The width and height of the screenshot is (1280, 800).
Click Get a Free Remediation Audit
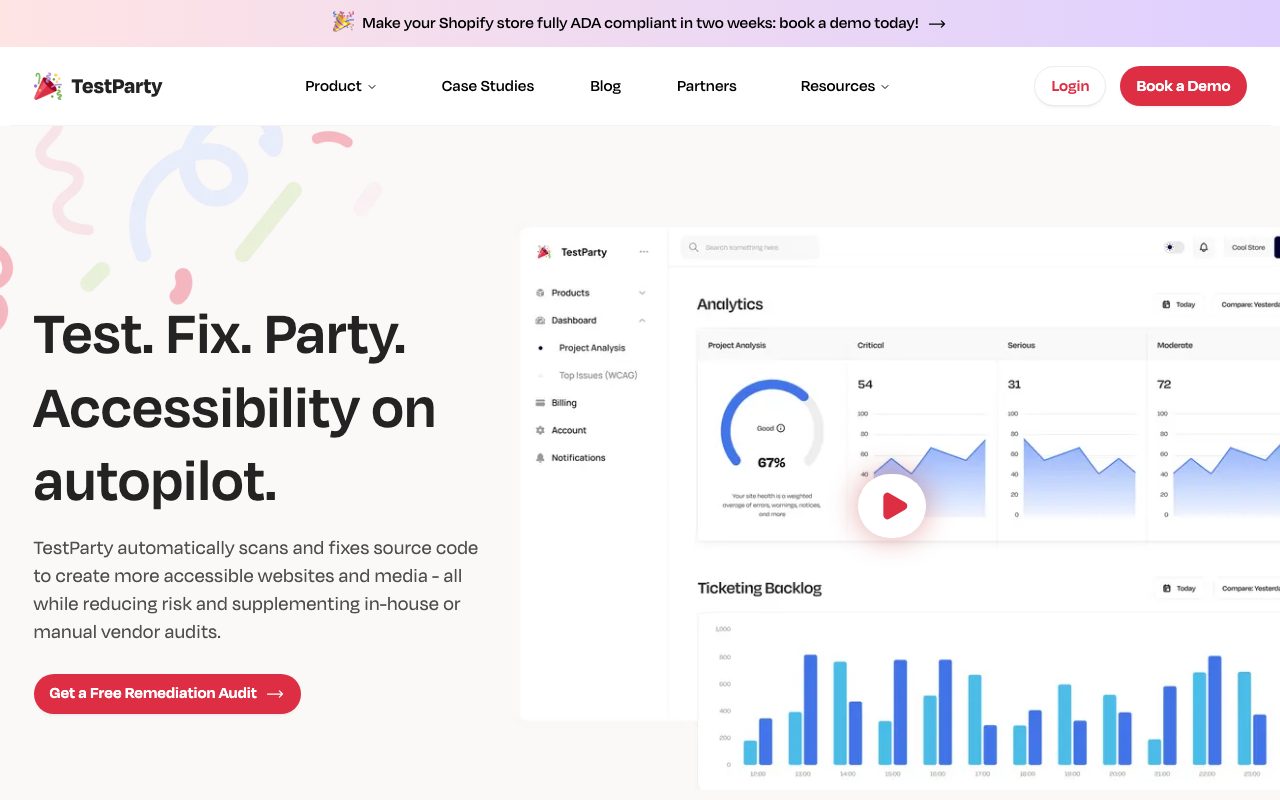coord(167,694)
